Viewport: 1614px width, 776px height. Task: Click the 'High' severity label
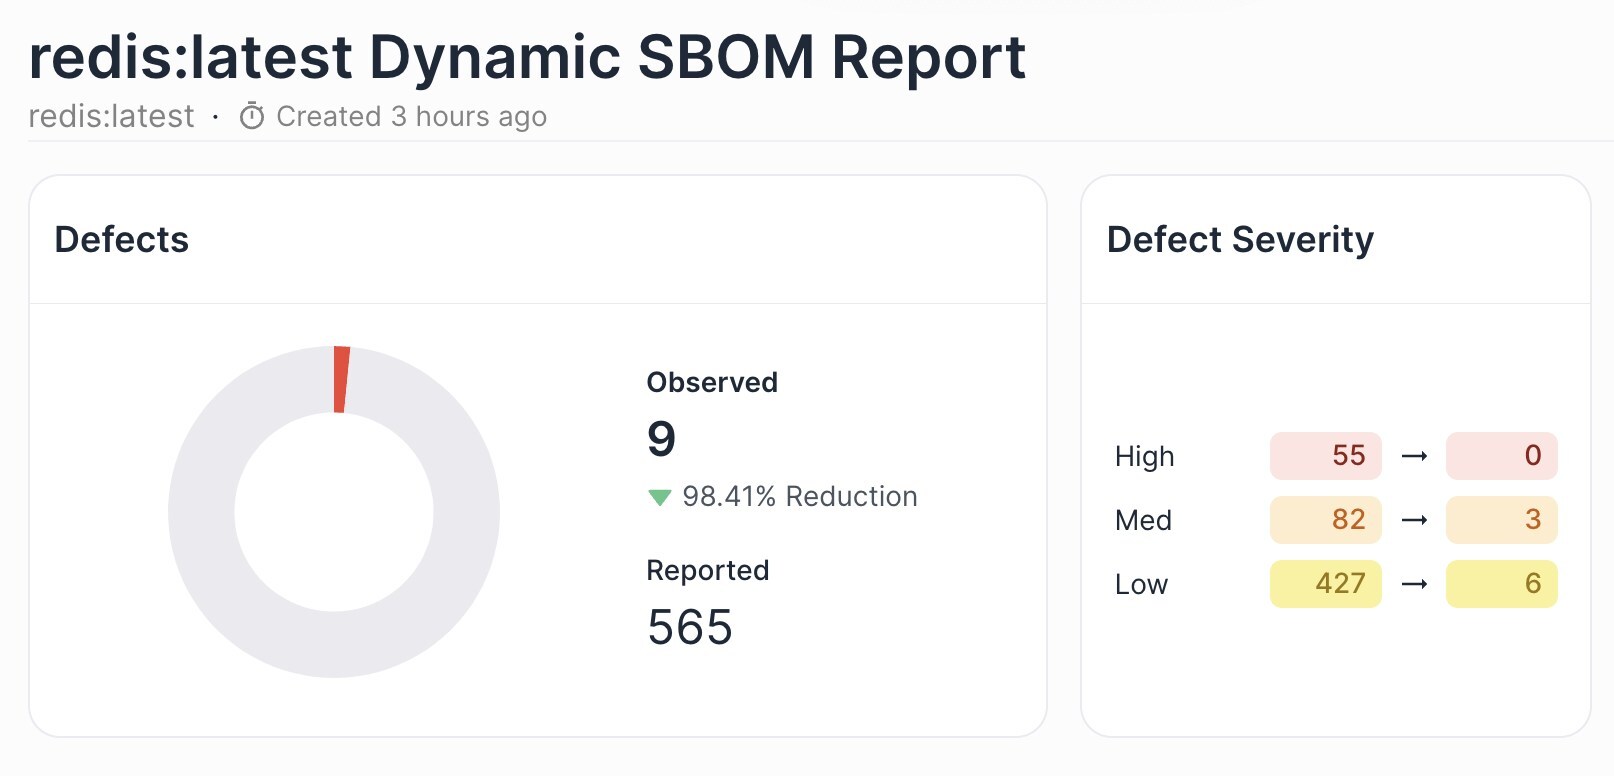(1145, 457)
